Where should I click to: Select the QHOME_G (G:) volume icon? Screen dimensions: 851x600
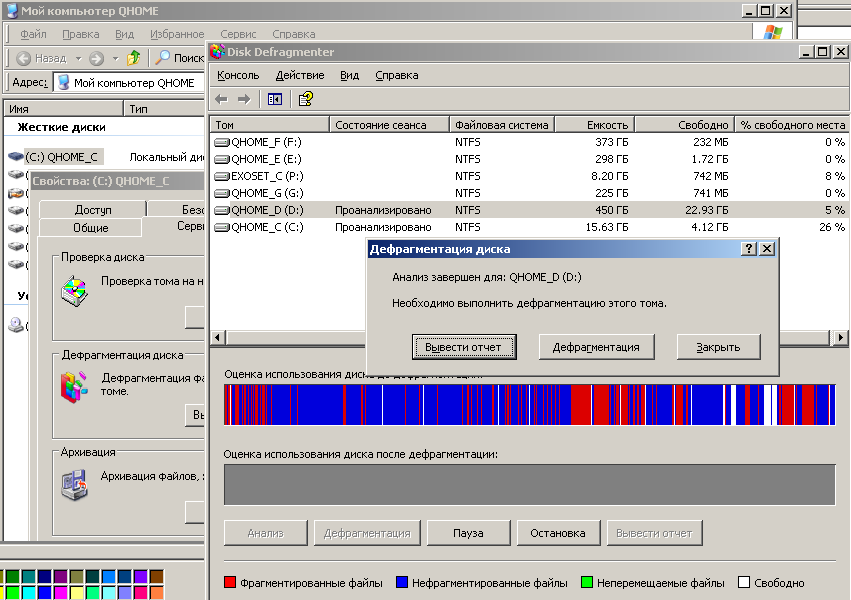pos(222,193)
